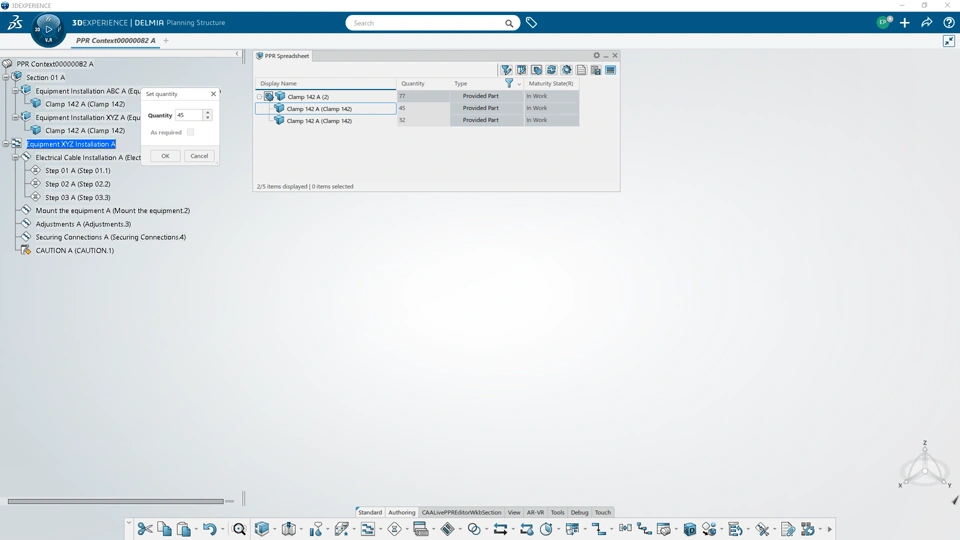This screenshot has height=540, width=960.
Task: Click the blue 3D cube icon in bottom toolbar
Action: 262,529
